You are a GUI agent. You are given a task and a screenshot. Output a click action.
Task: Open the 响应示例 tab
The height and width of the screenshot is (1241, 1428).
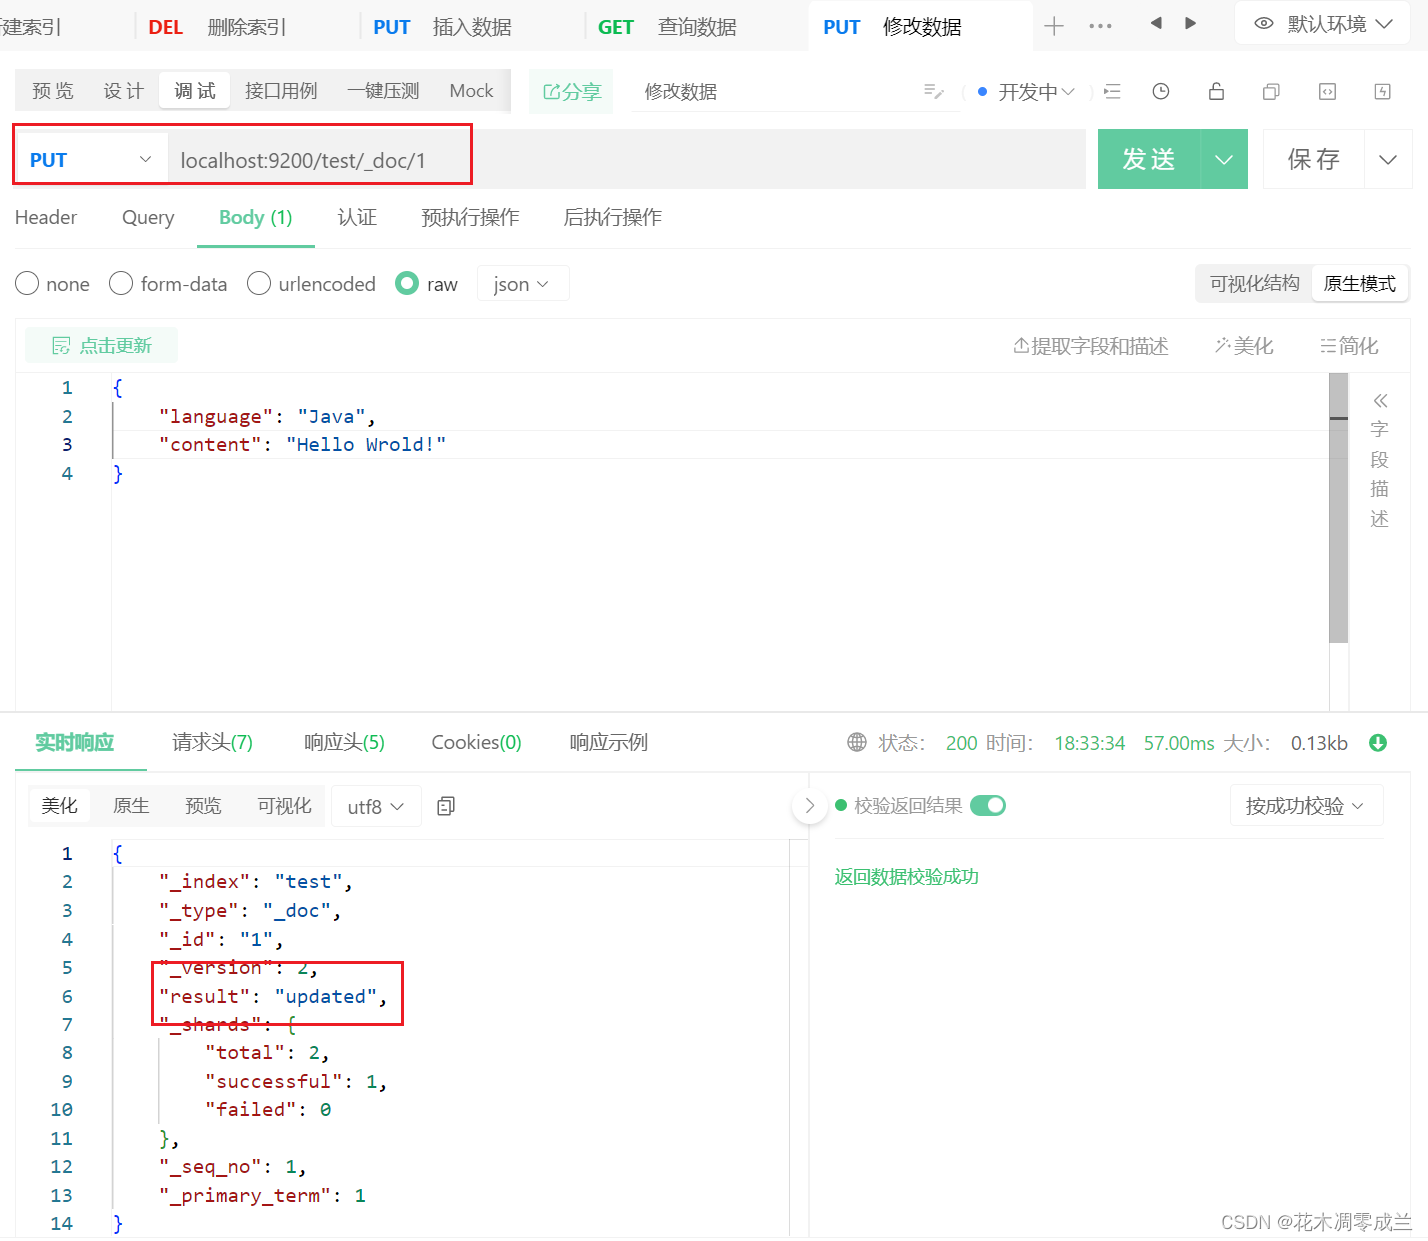(608, 743)
